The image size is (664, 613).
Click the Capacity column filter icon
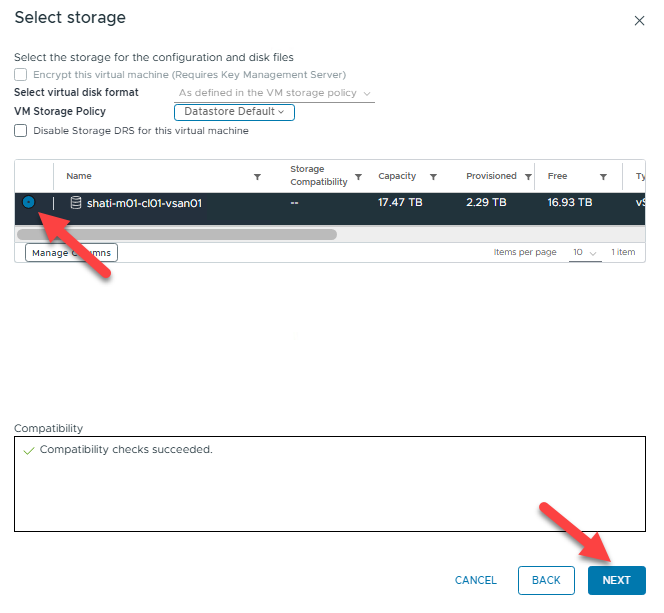pos(433,176)
